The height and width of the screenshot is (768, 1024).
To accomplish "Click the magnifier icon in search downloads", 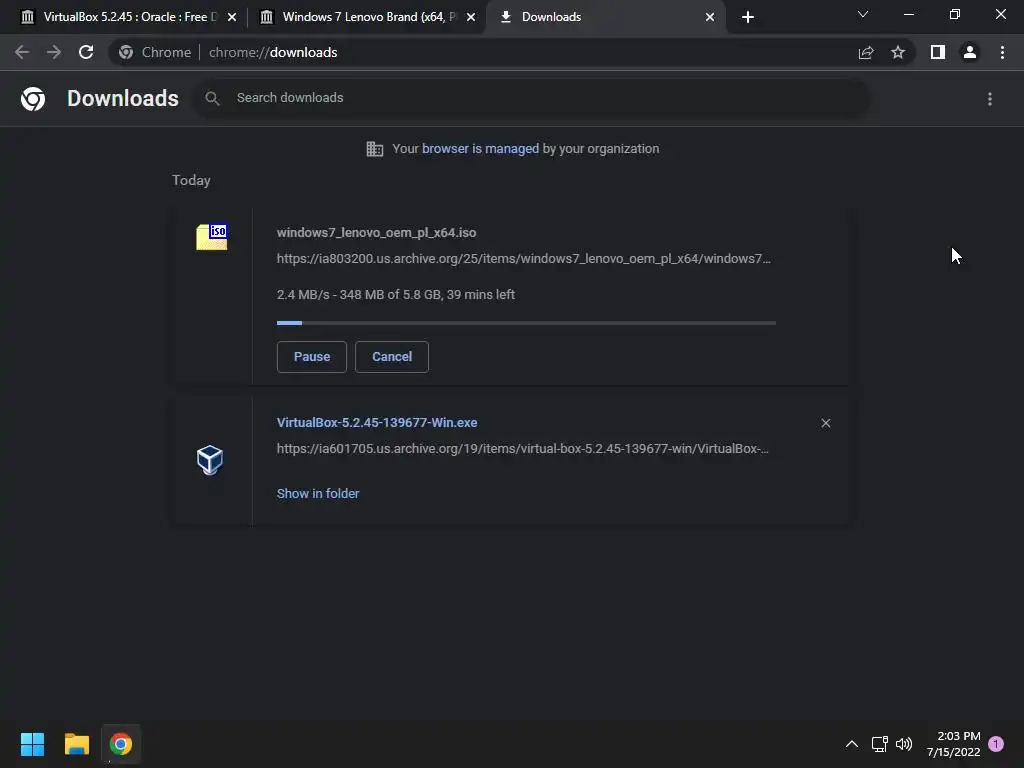I will point(212,98).
